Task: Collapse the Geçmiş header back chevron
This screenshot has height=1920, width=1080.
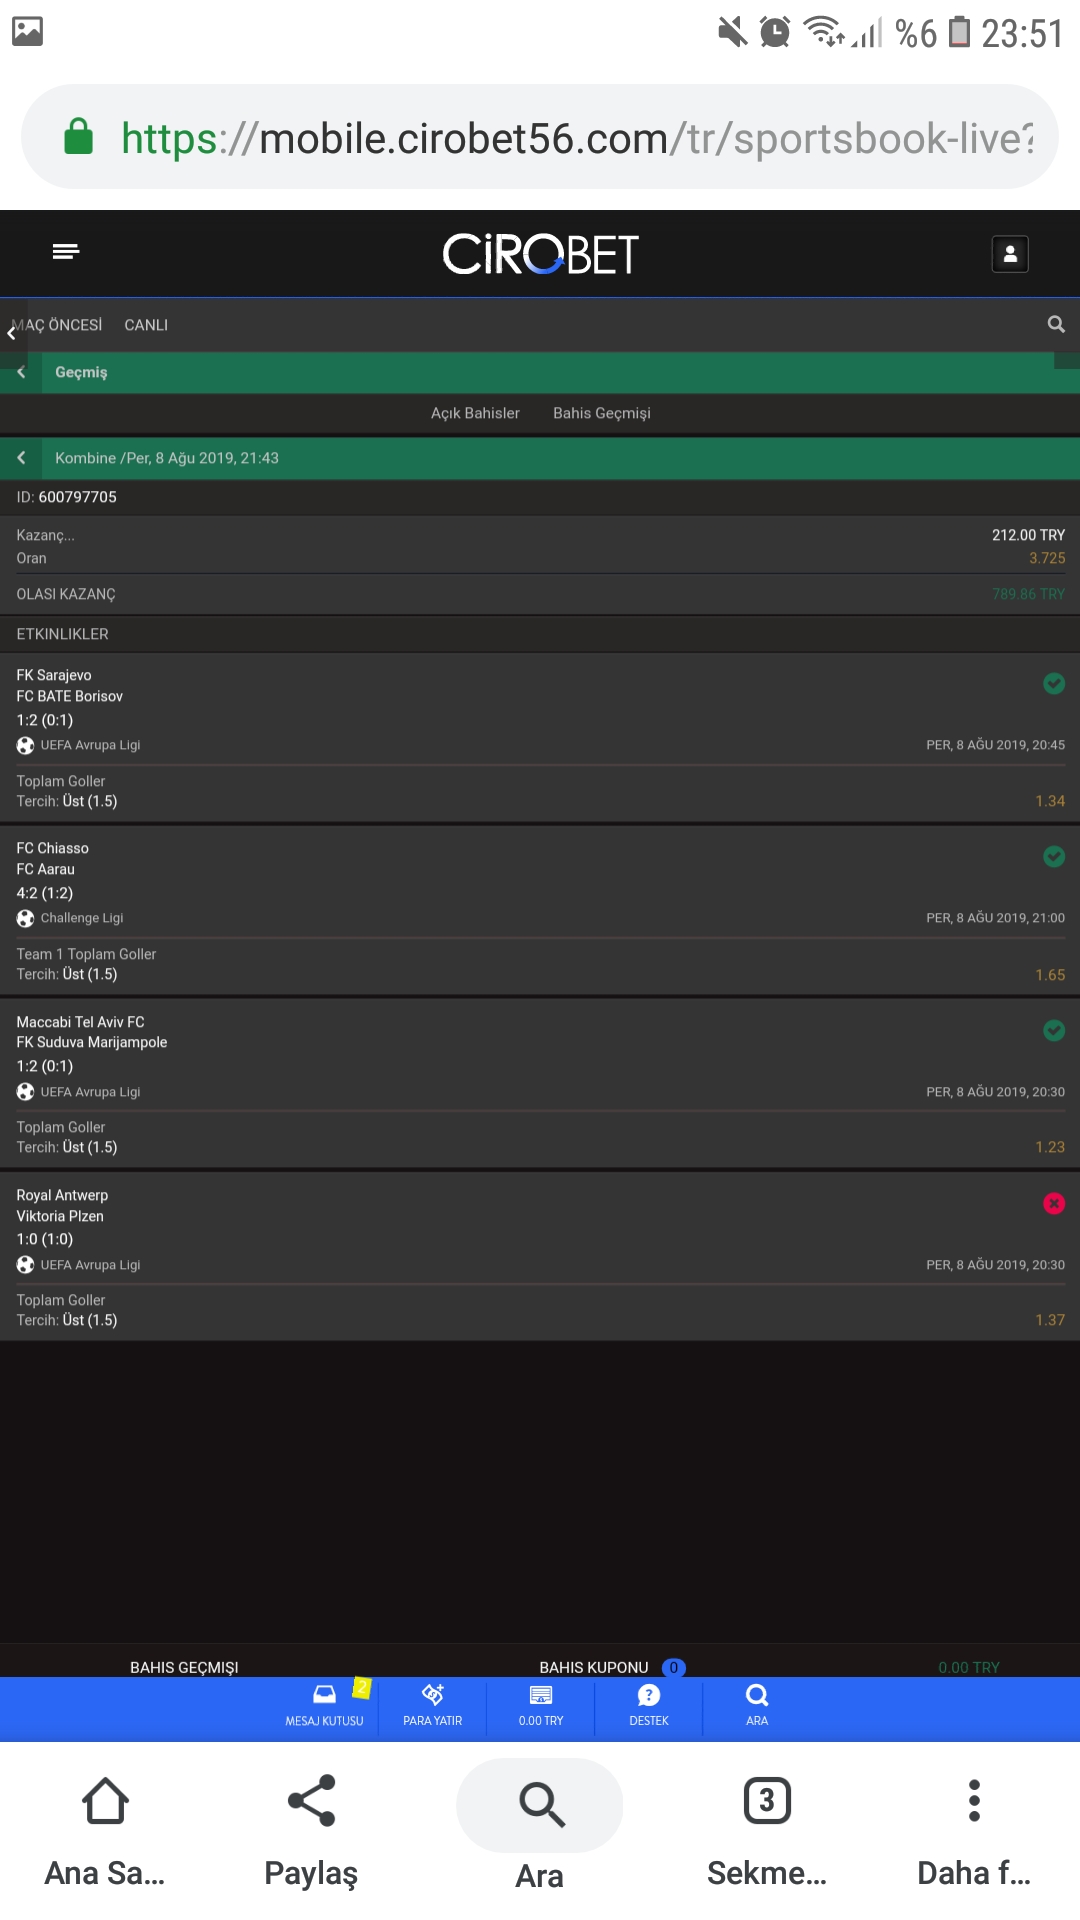Action: (x=21, y=372)
